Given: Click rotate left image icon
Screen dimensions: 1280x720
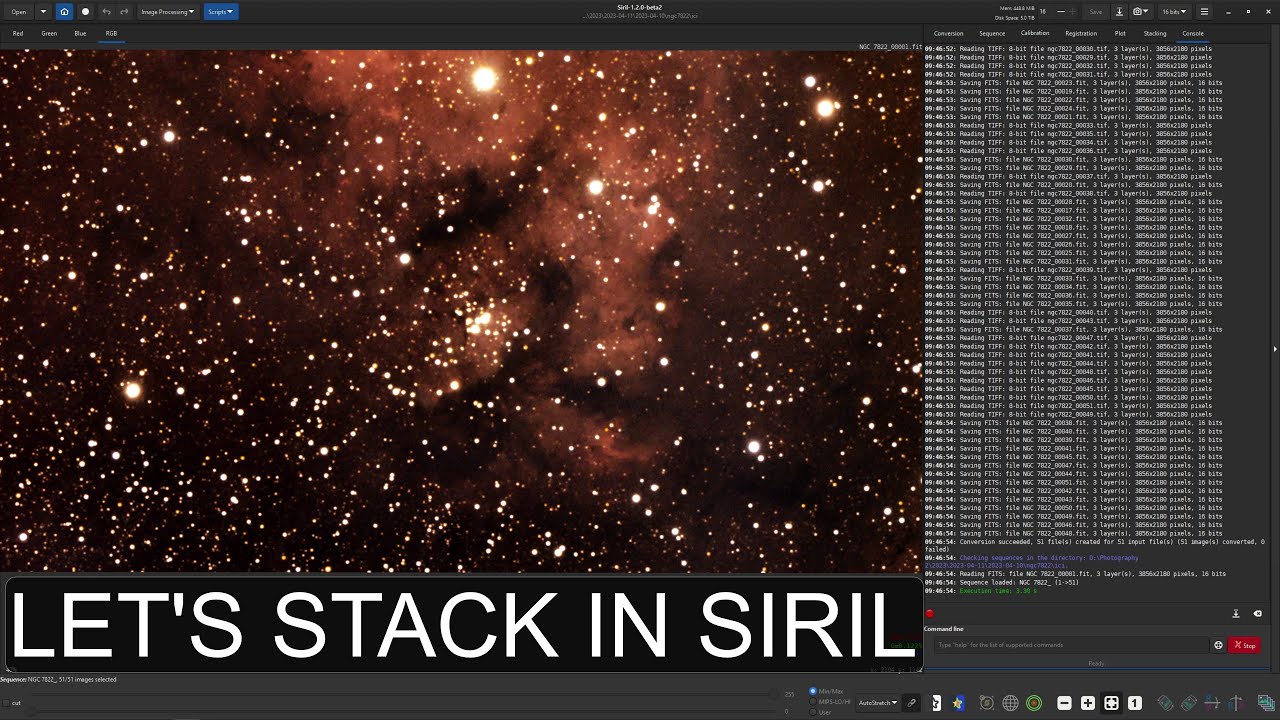Looking at the screenshot, I should pos(1165,703).
